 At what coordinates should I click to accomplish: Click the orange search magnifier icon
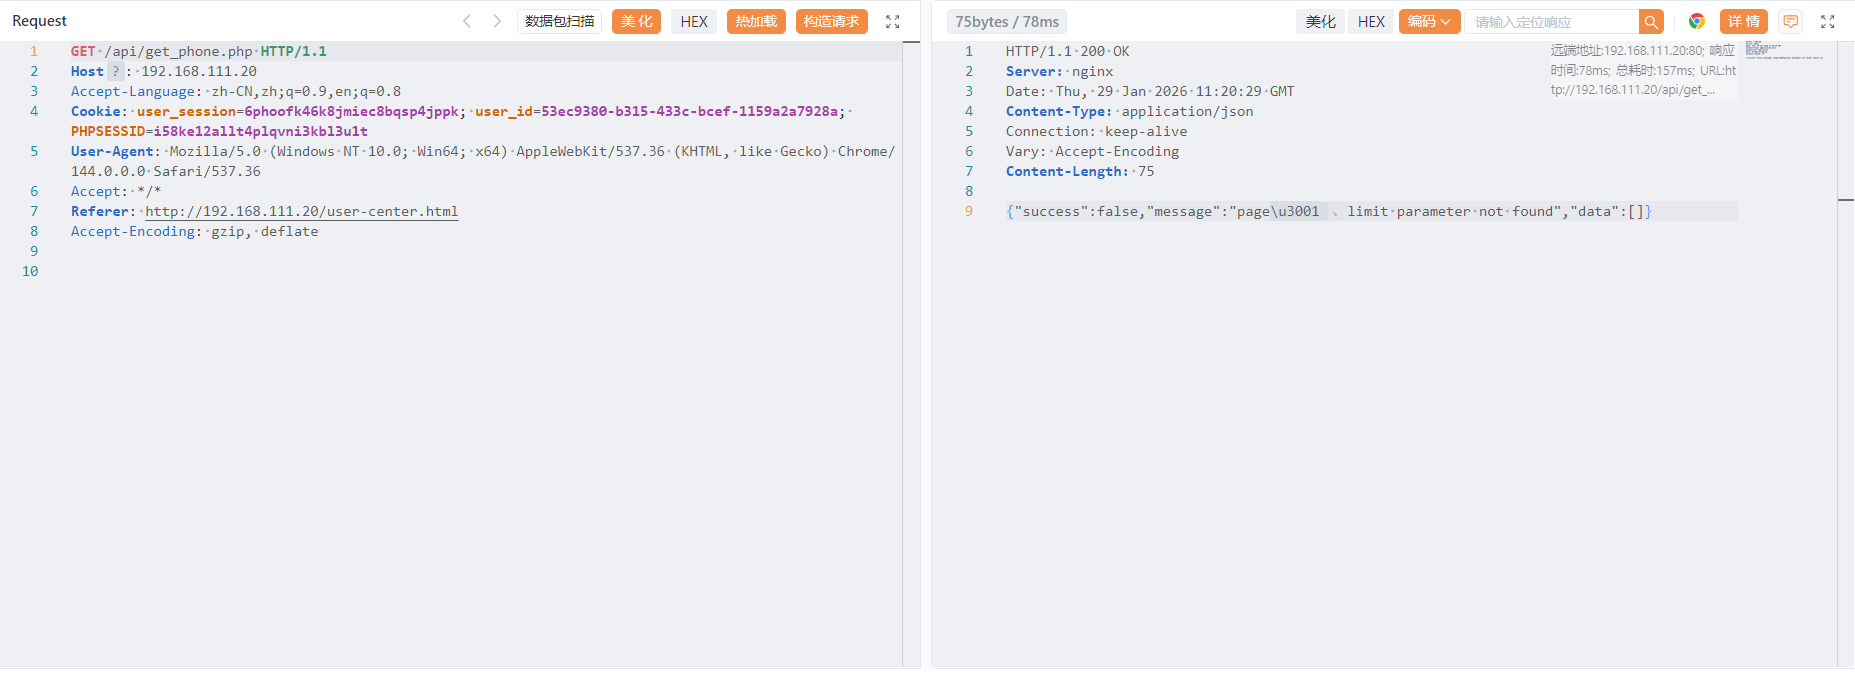(1651, 21)
